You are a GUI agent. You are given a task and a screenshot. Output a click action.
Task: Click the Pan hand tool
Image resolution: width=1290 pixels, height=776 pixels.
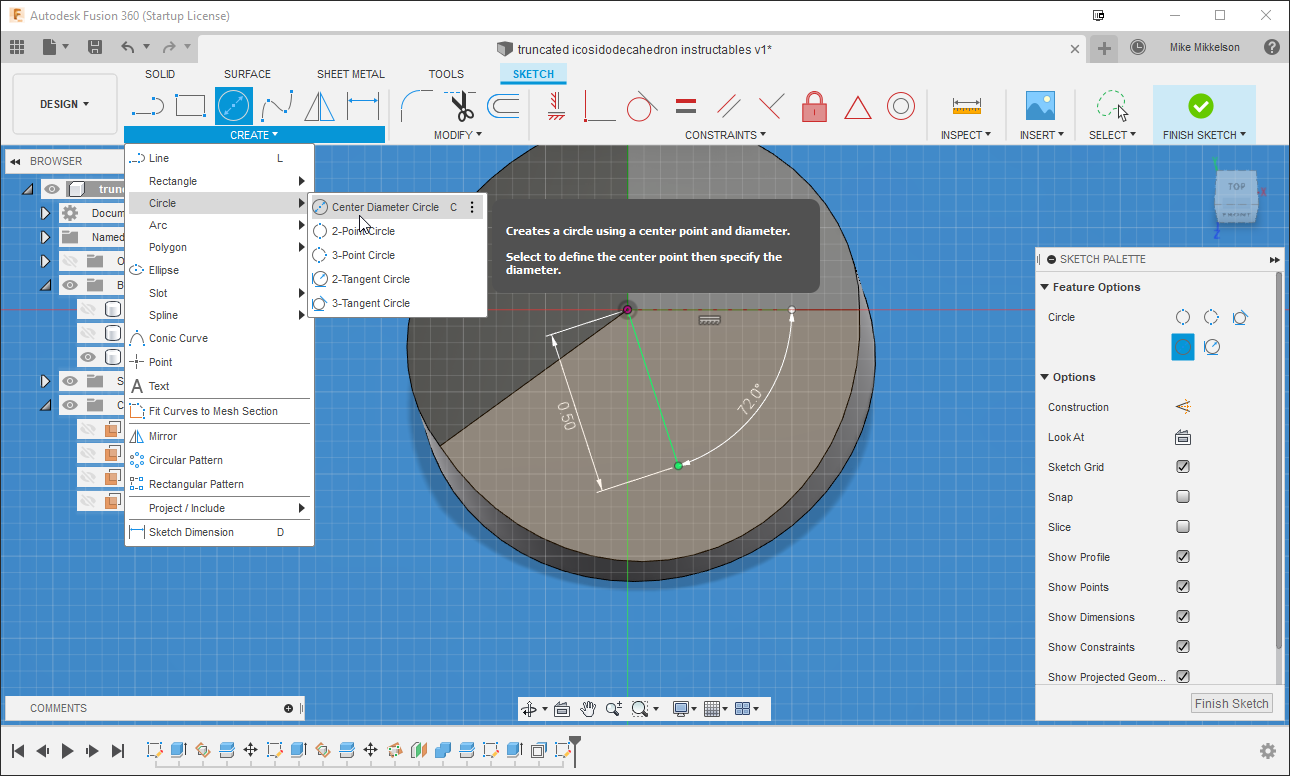[589, 708]
